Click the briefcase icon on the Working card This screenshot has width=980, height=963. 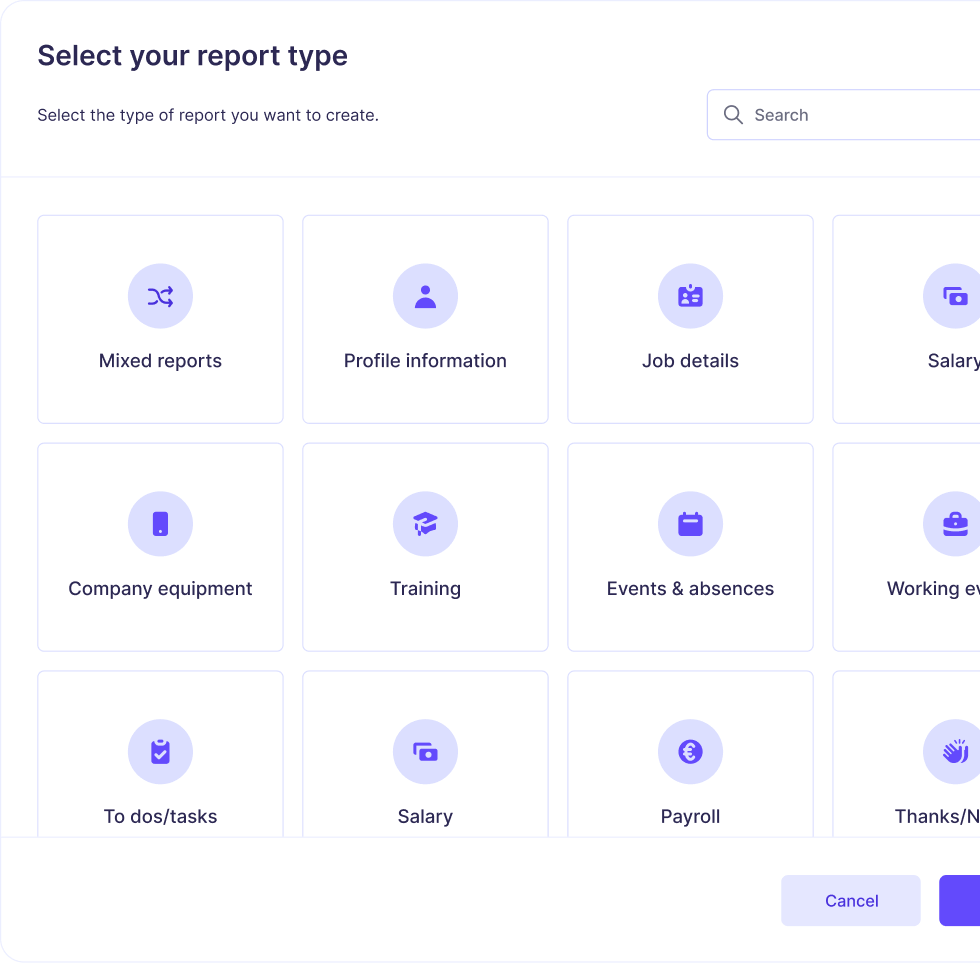954,524
